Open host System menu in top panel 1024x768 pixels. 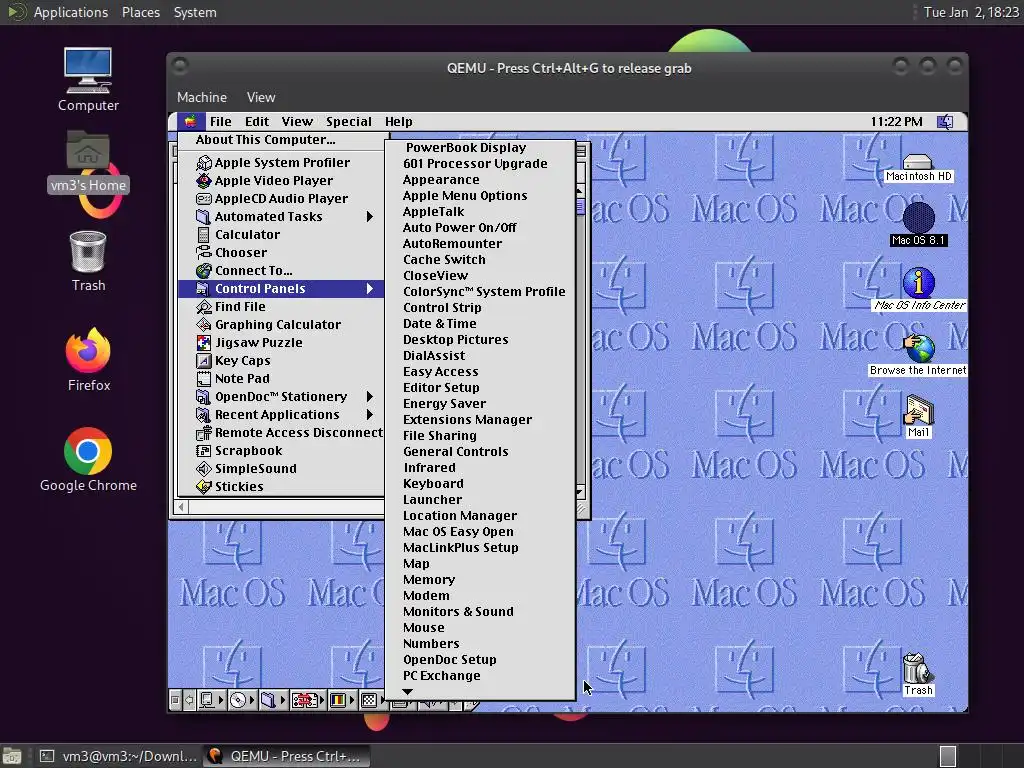tap(195, 12)
